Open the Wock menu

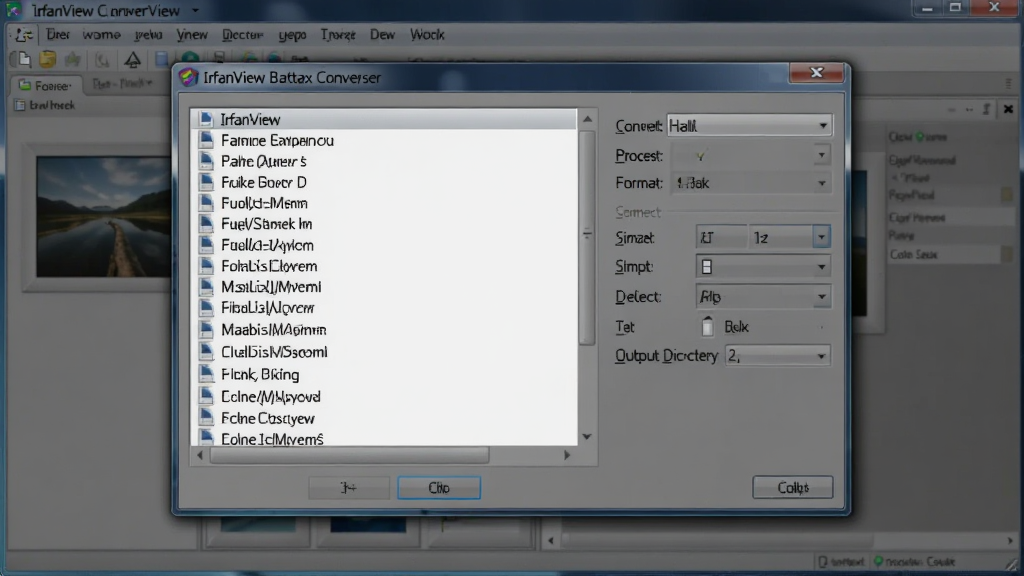click(x=427, y=35)
